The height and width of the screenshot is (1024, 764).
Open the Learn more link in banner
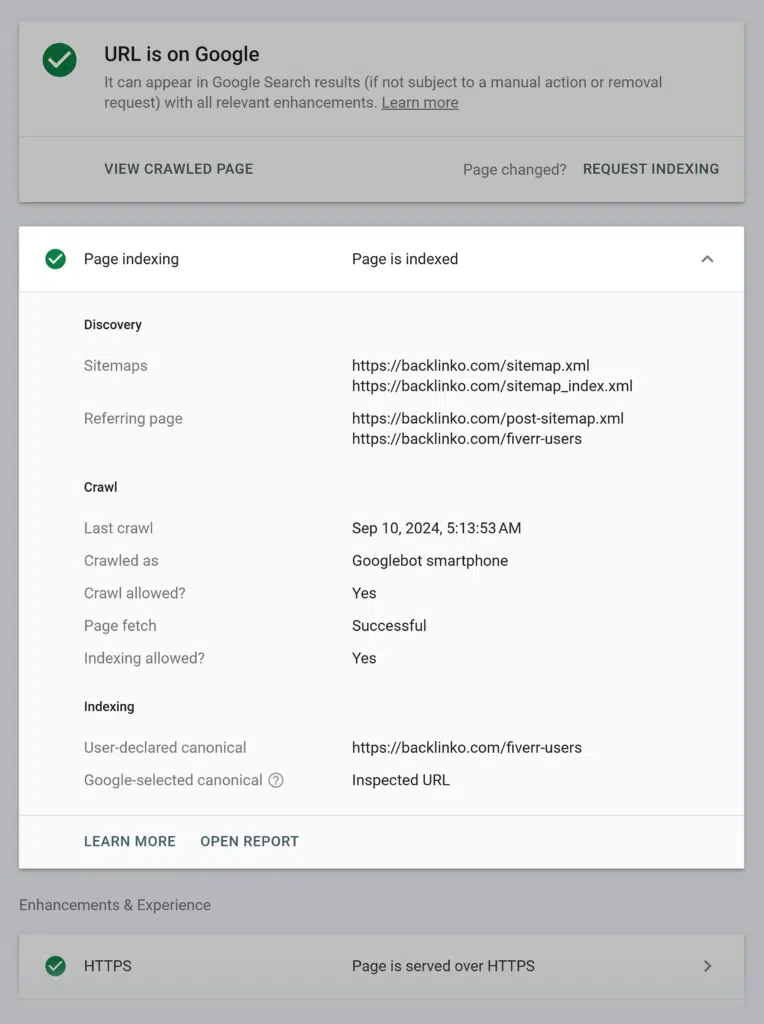(x=419, y=103)
